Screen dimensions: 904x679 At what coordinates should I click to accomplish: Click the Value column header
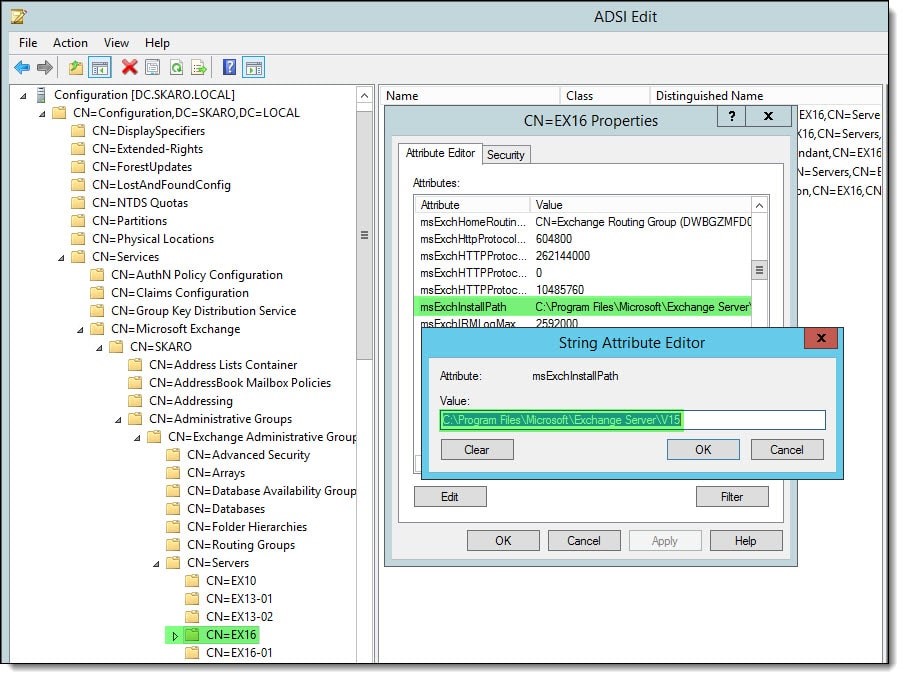pos(641,205)
